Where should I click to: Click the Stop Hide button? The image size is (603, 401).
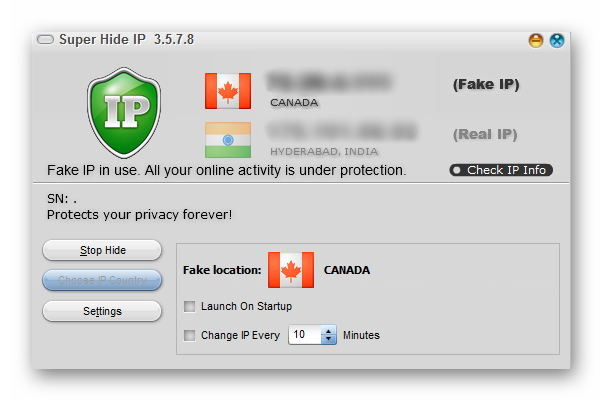102,250
